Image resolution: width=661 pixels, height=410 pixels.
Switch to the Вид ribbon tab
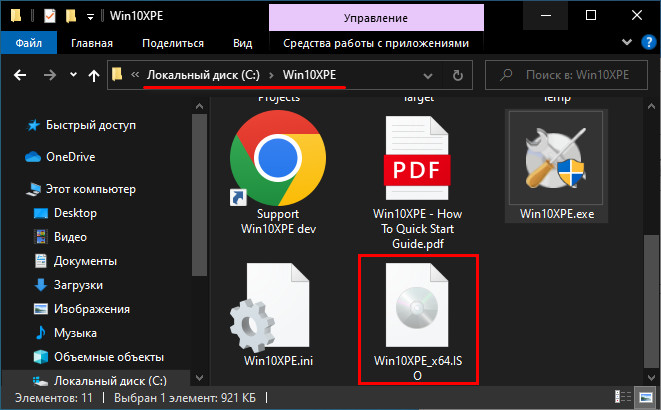(242, 44)
